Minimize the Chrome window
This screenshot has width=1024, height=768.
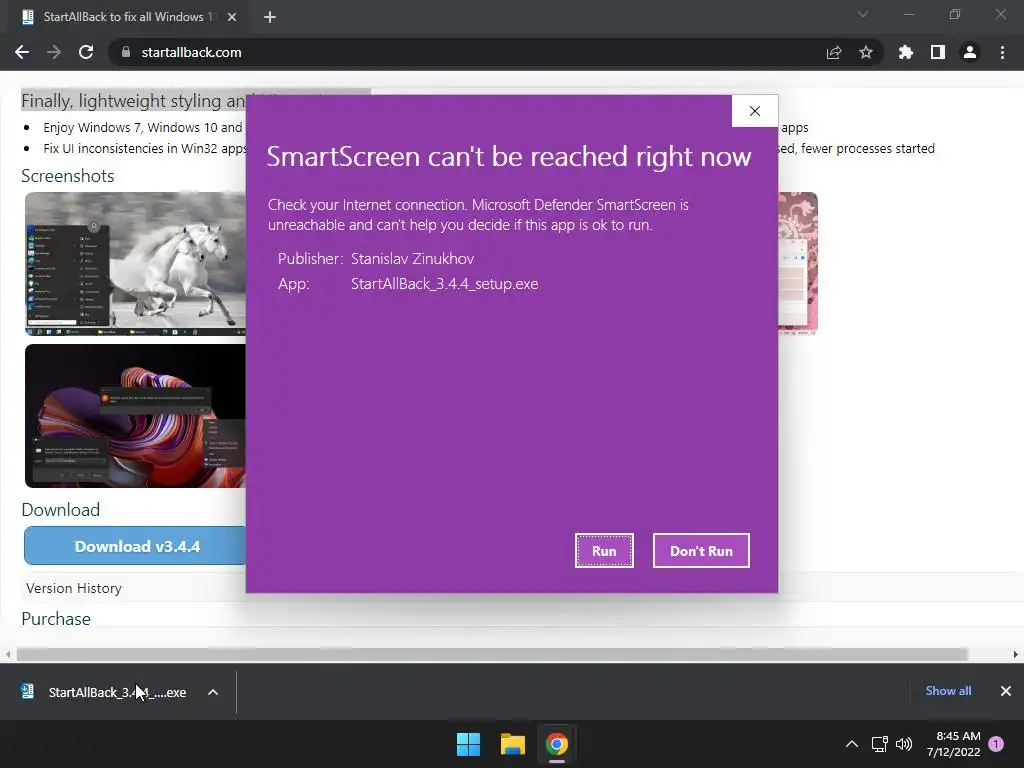point(908,14)
